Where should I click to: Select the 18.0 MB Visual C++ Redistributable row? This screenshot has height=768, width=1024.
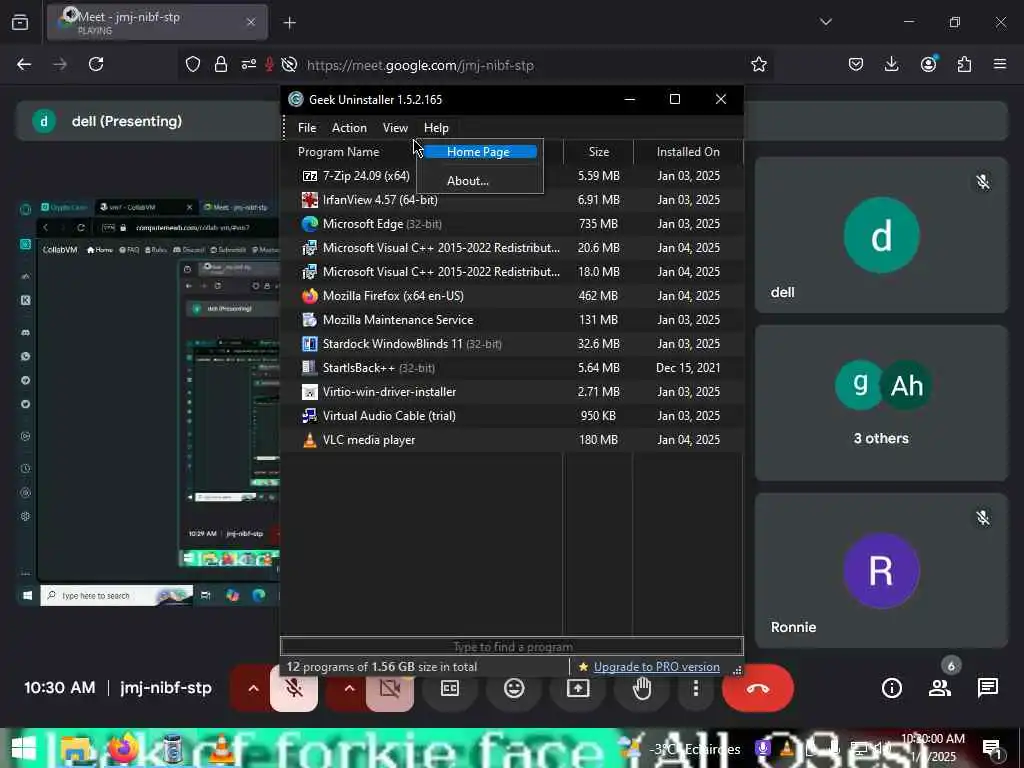click(512, 272)
